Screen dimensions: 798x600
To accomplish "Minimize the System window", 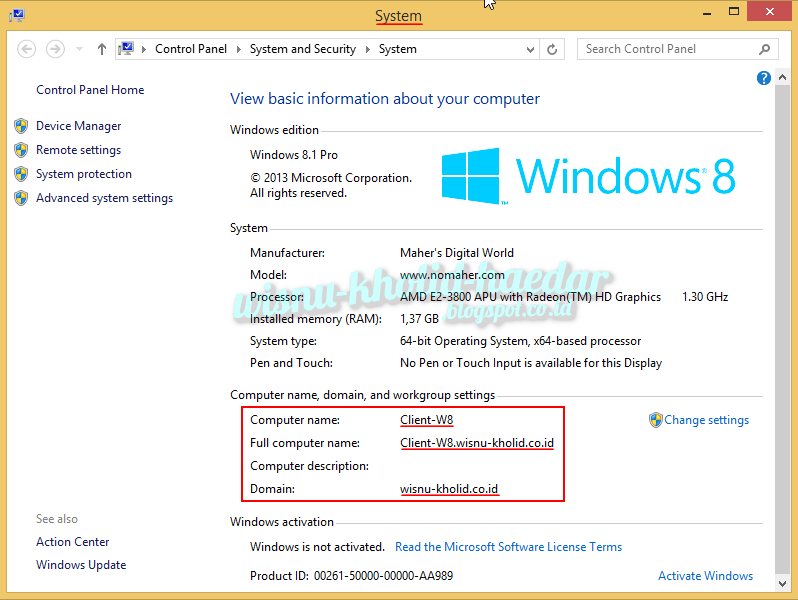I will click(x=707, y=12).
